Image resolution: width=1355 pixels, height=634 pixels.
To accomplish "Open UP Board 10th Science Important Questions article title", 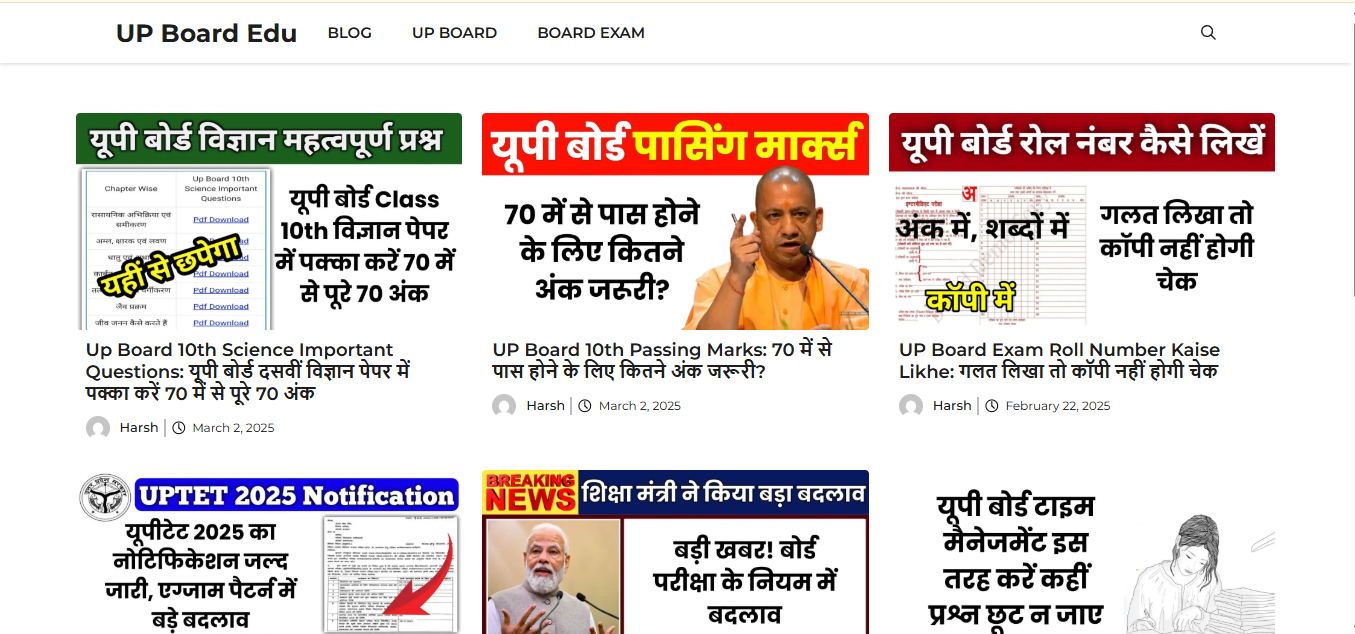I will 249,372.
